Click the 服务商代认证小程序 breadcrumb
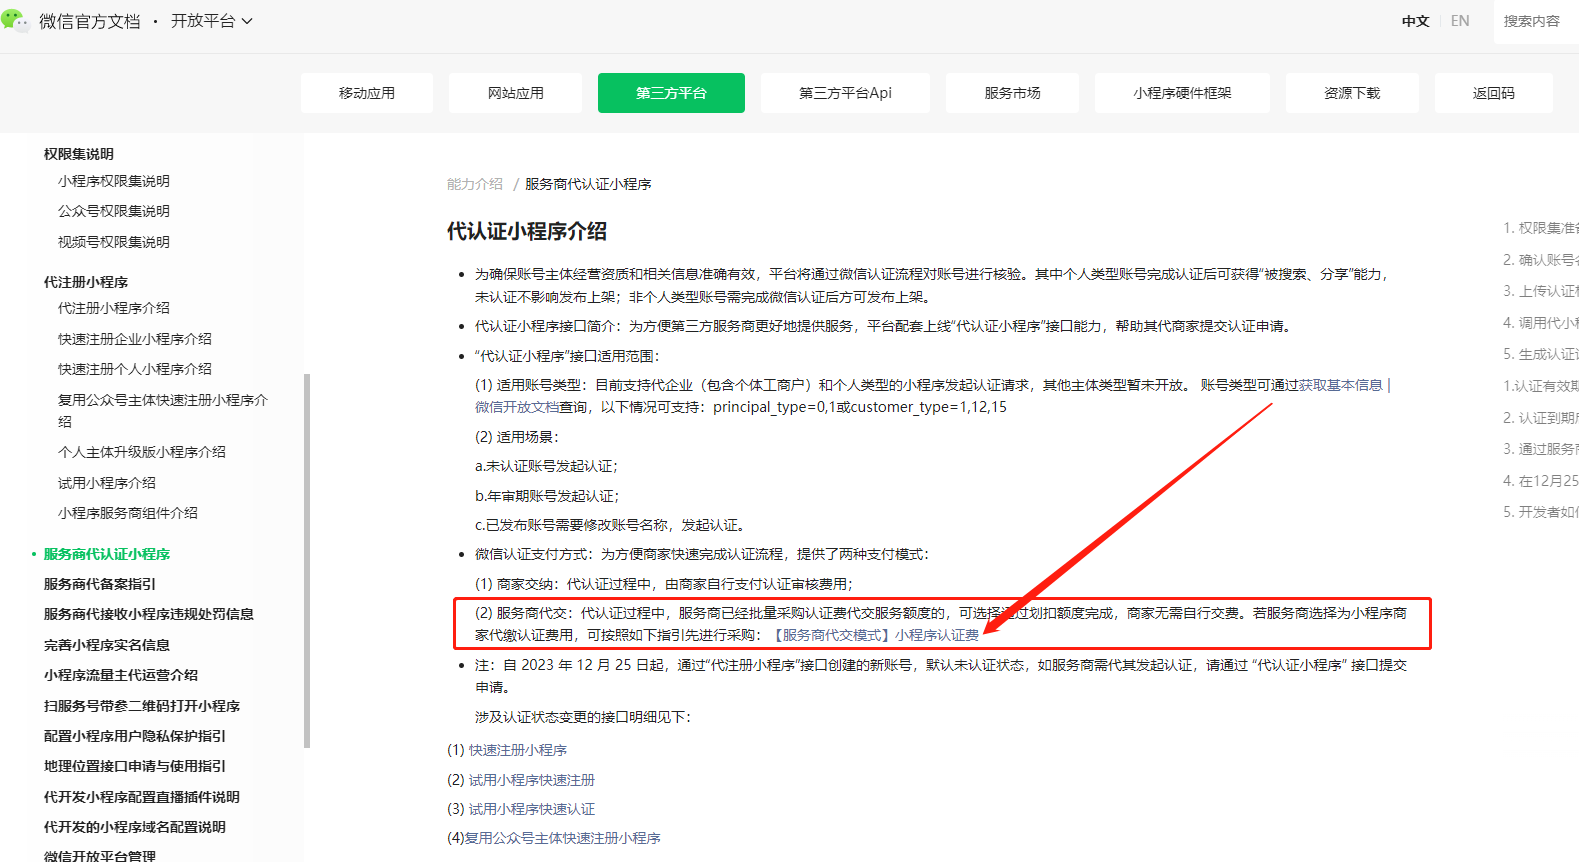This screenshot has width=1579, height=862. 588,184
